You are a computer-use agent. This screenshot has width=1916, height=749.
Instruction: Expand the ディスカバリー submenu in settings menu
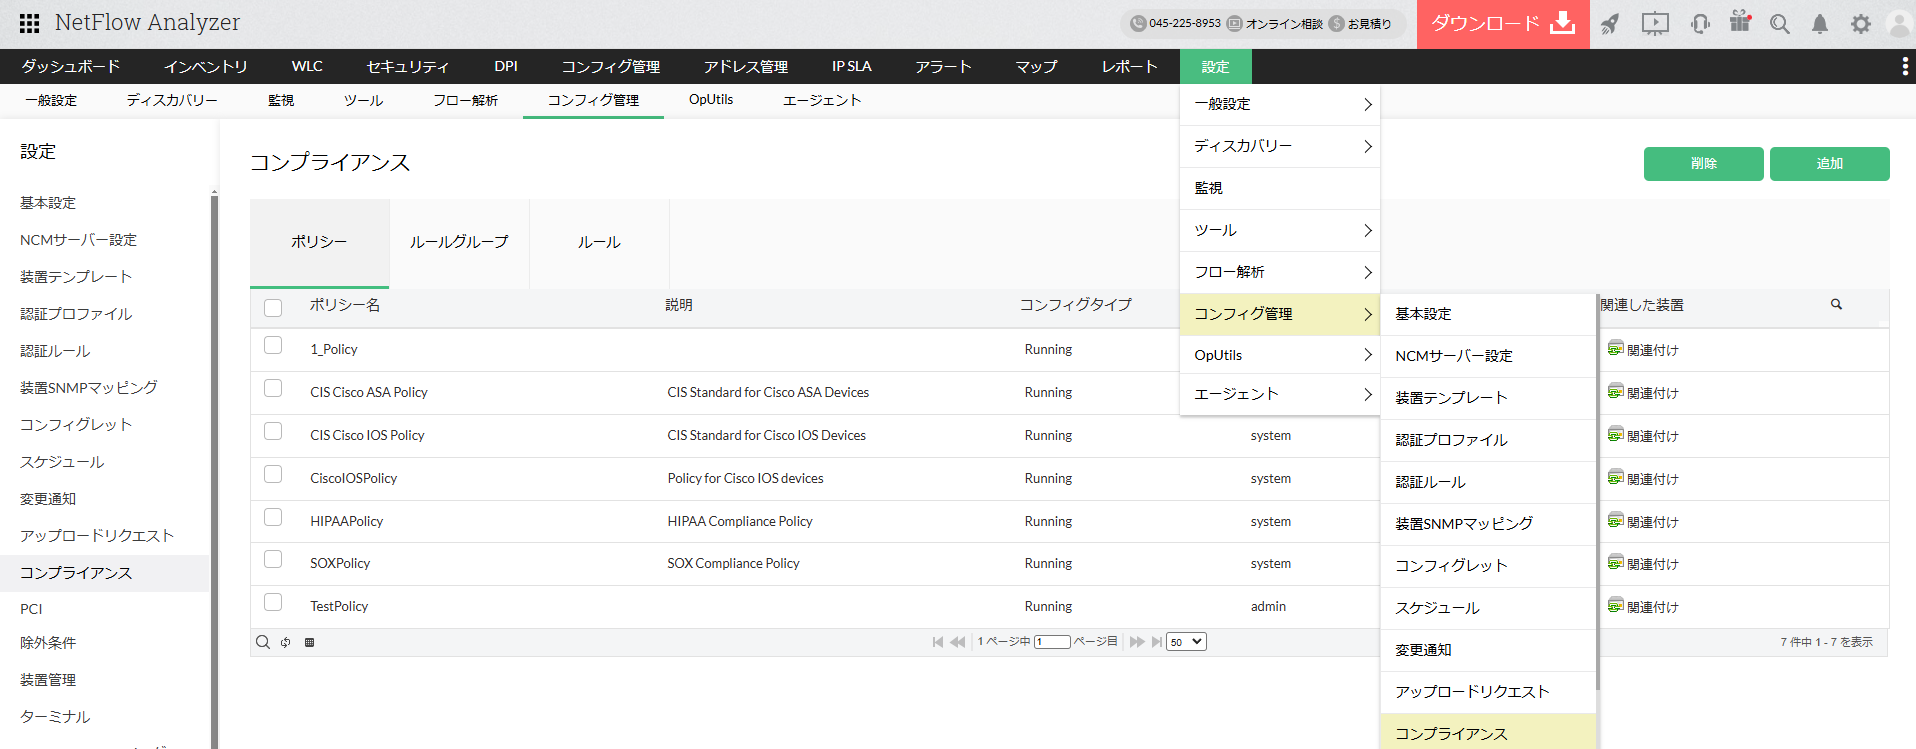coord(1279,146)
